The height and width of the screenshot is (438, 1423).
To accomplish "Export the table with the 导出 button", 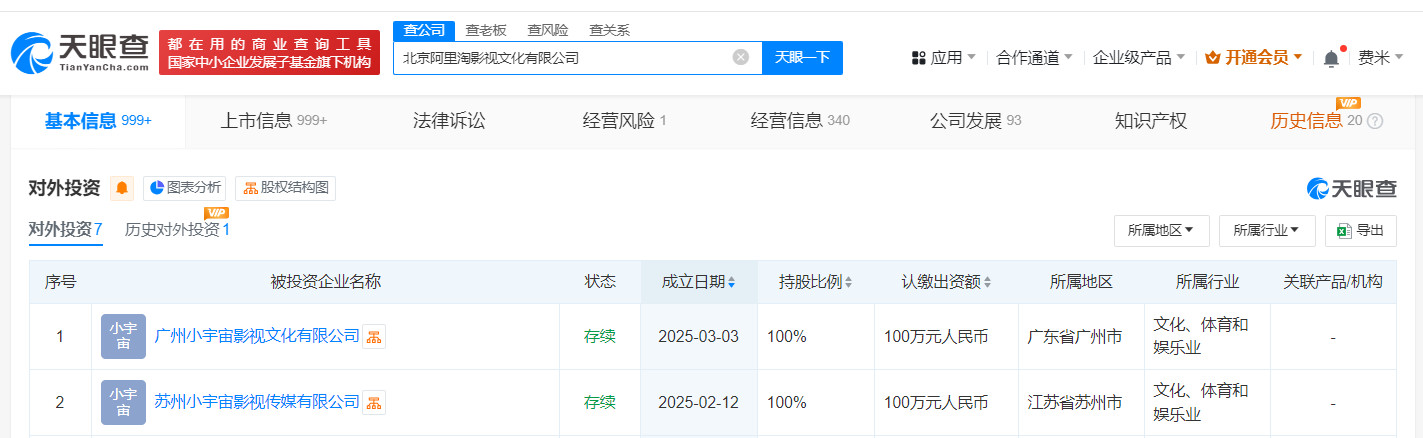I will [1360, 230].
